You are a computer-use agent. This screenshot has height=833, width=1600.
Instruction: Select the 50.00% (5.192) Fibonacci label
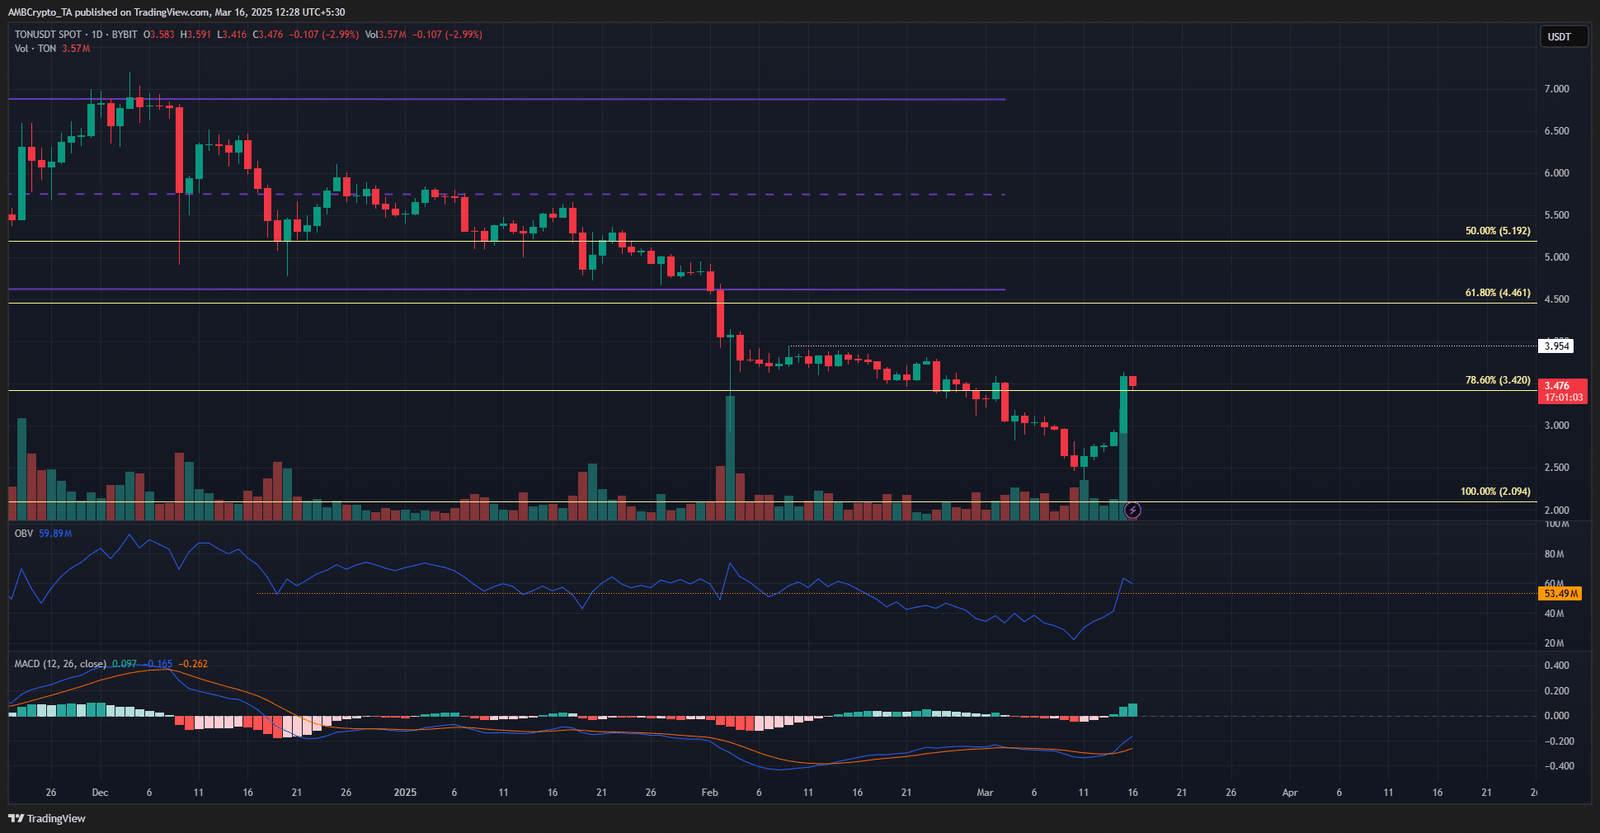pos(1497,231)
